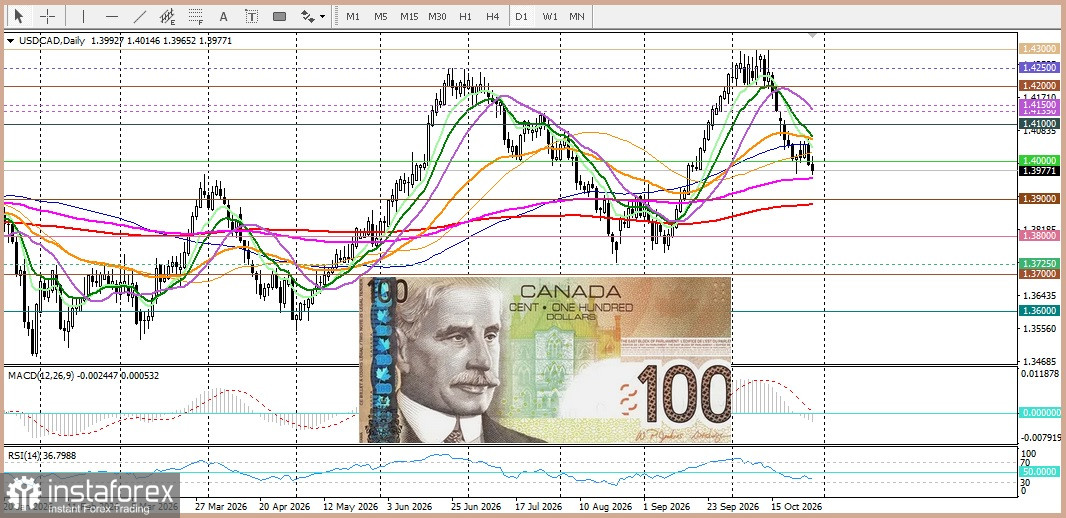Switch chart to H1 timeframe
The image size is (1066, 518).
click(x=465, y=16)
